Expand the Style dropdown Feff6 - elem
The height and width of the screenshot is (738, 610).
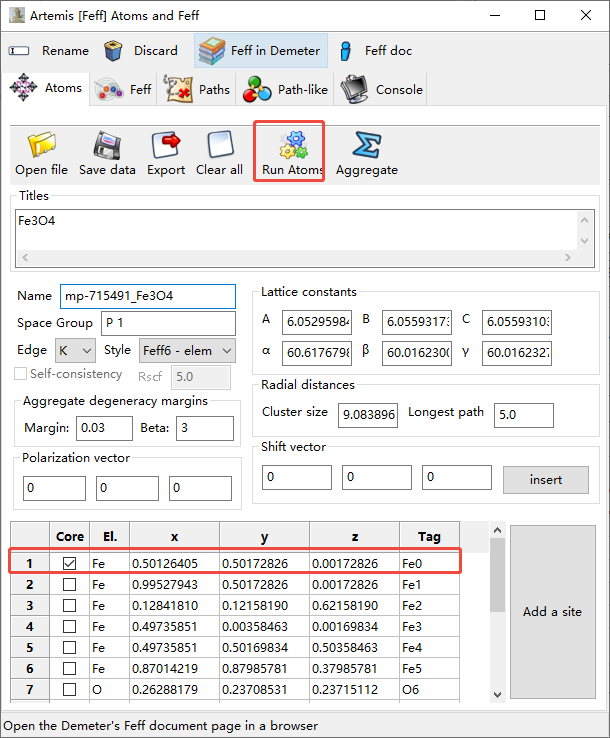[x=186, y=351]
